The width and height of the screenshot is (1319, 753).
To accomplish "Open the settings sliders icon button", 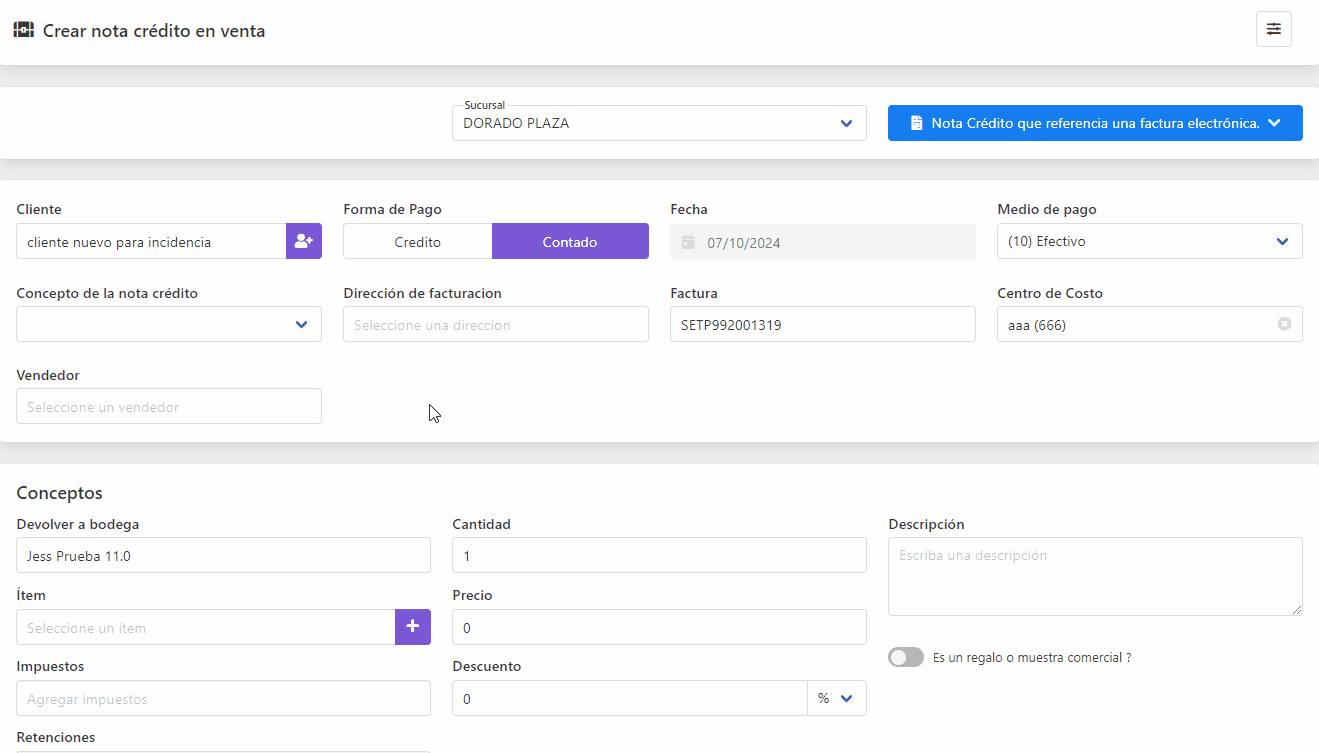I will click(1273, 29).
